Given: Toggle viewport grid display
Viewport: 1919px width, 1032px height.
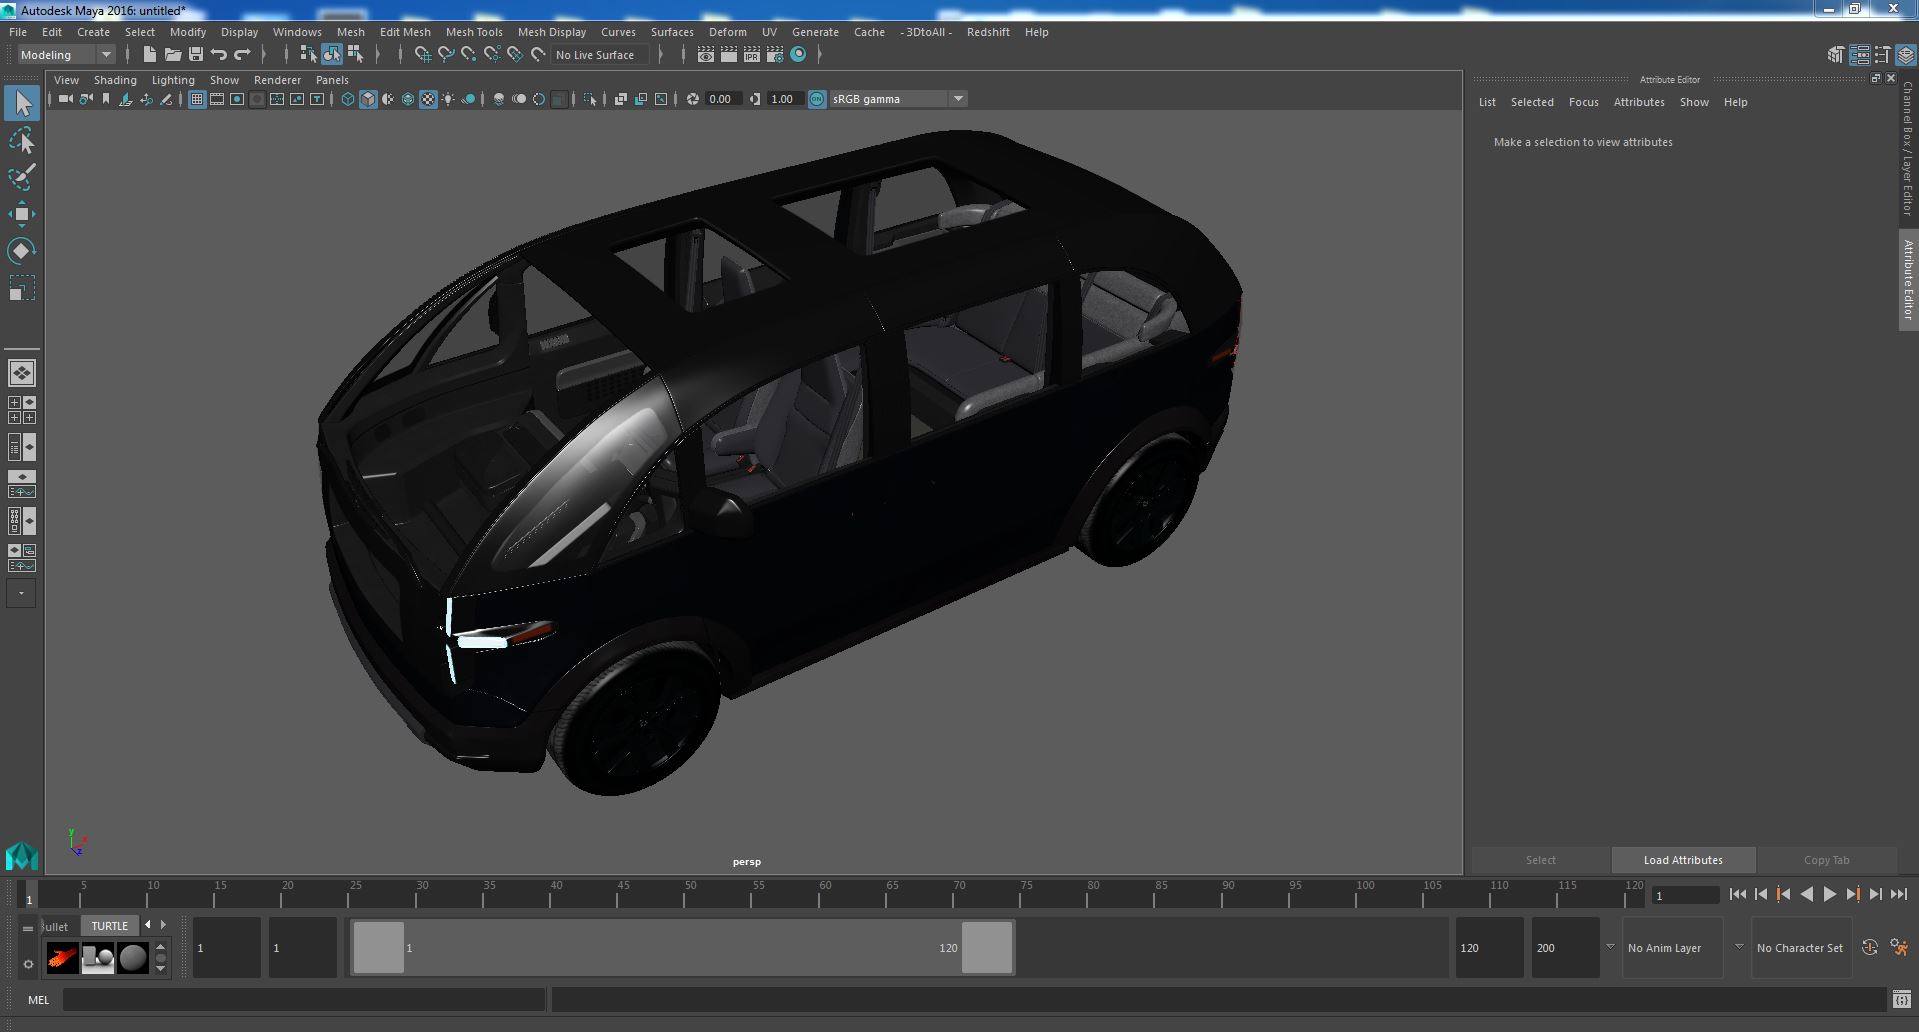Looking at the screenshot, I should 197,99.
